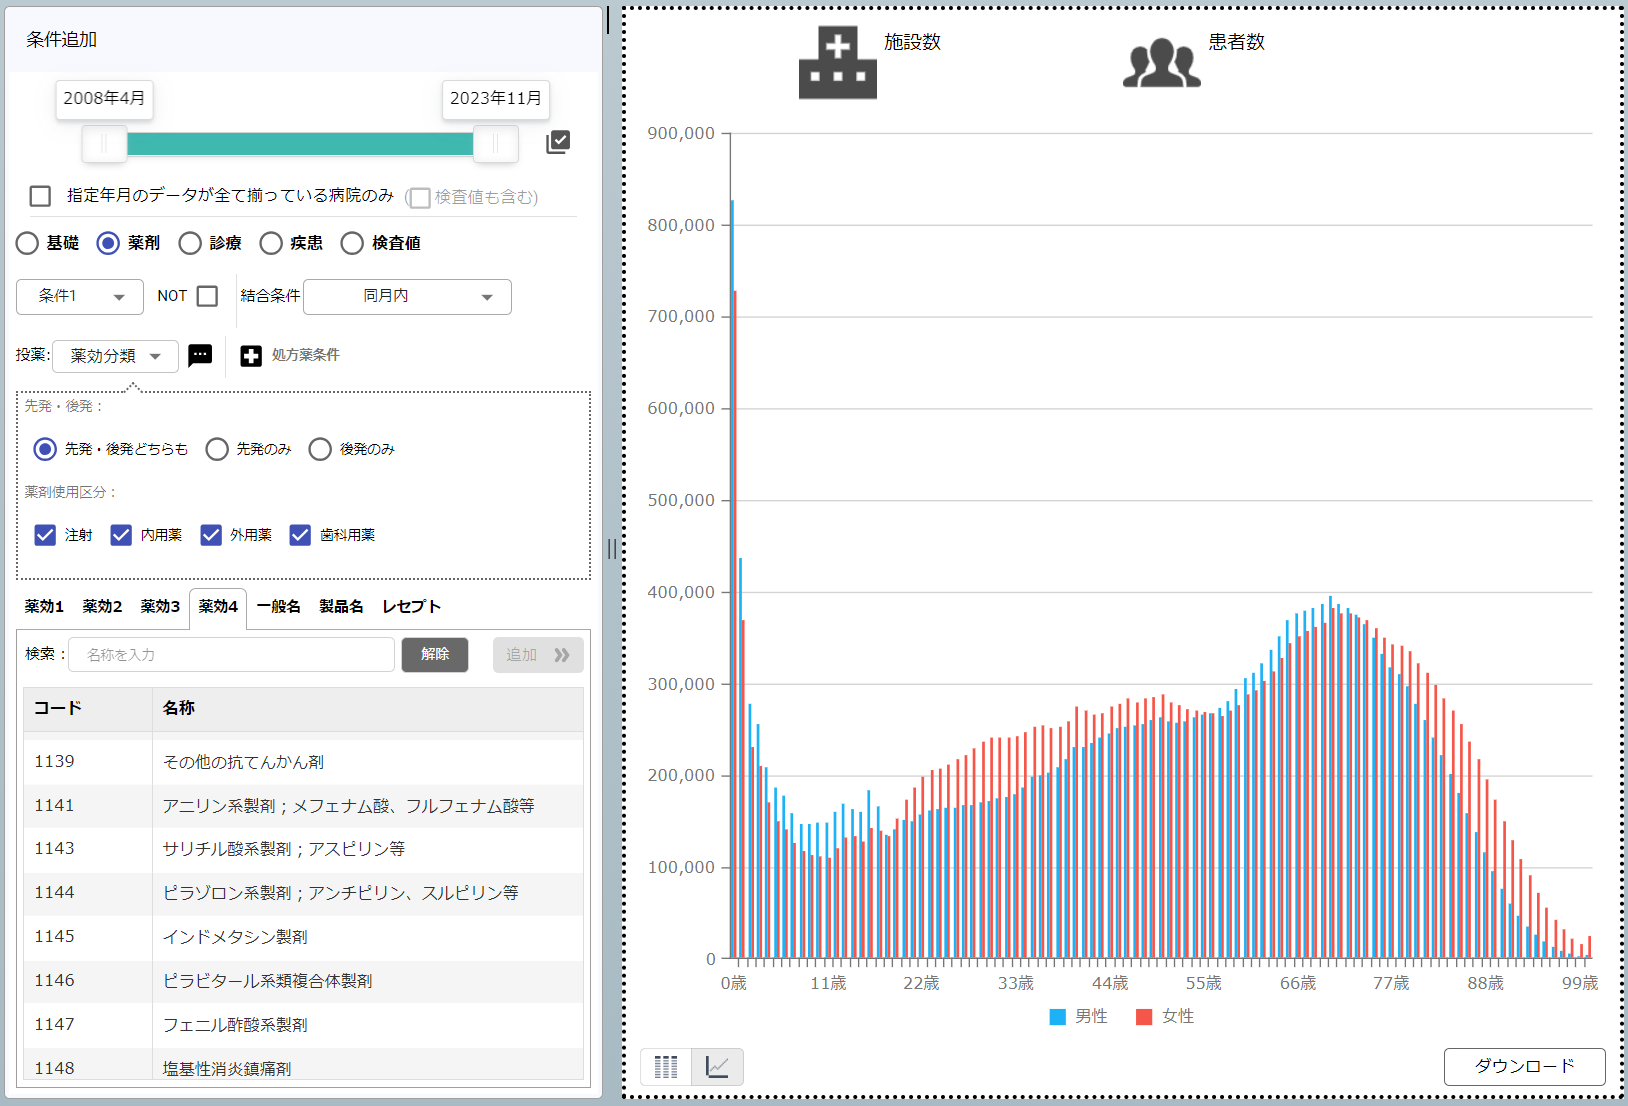Switch to table grid view icon

(x=666, y=1067)
